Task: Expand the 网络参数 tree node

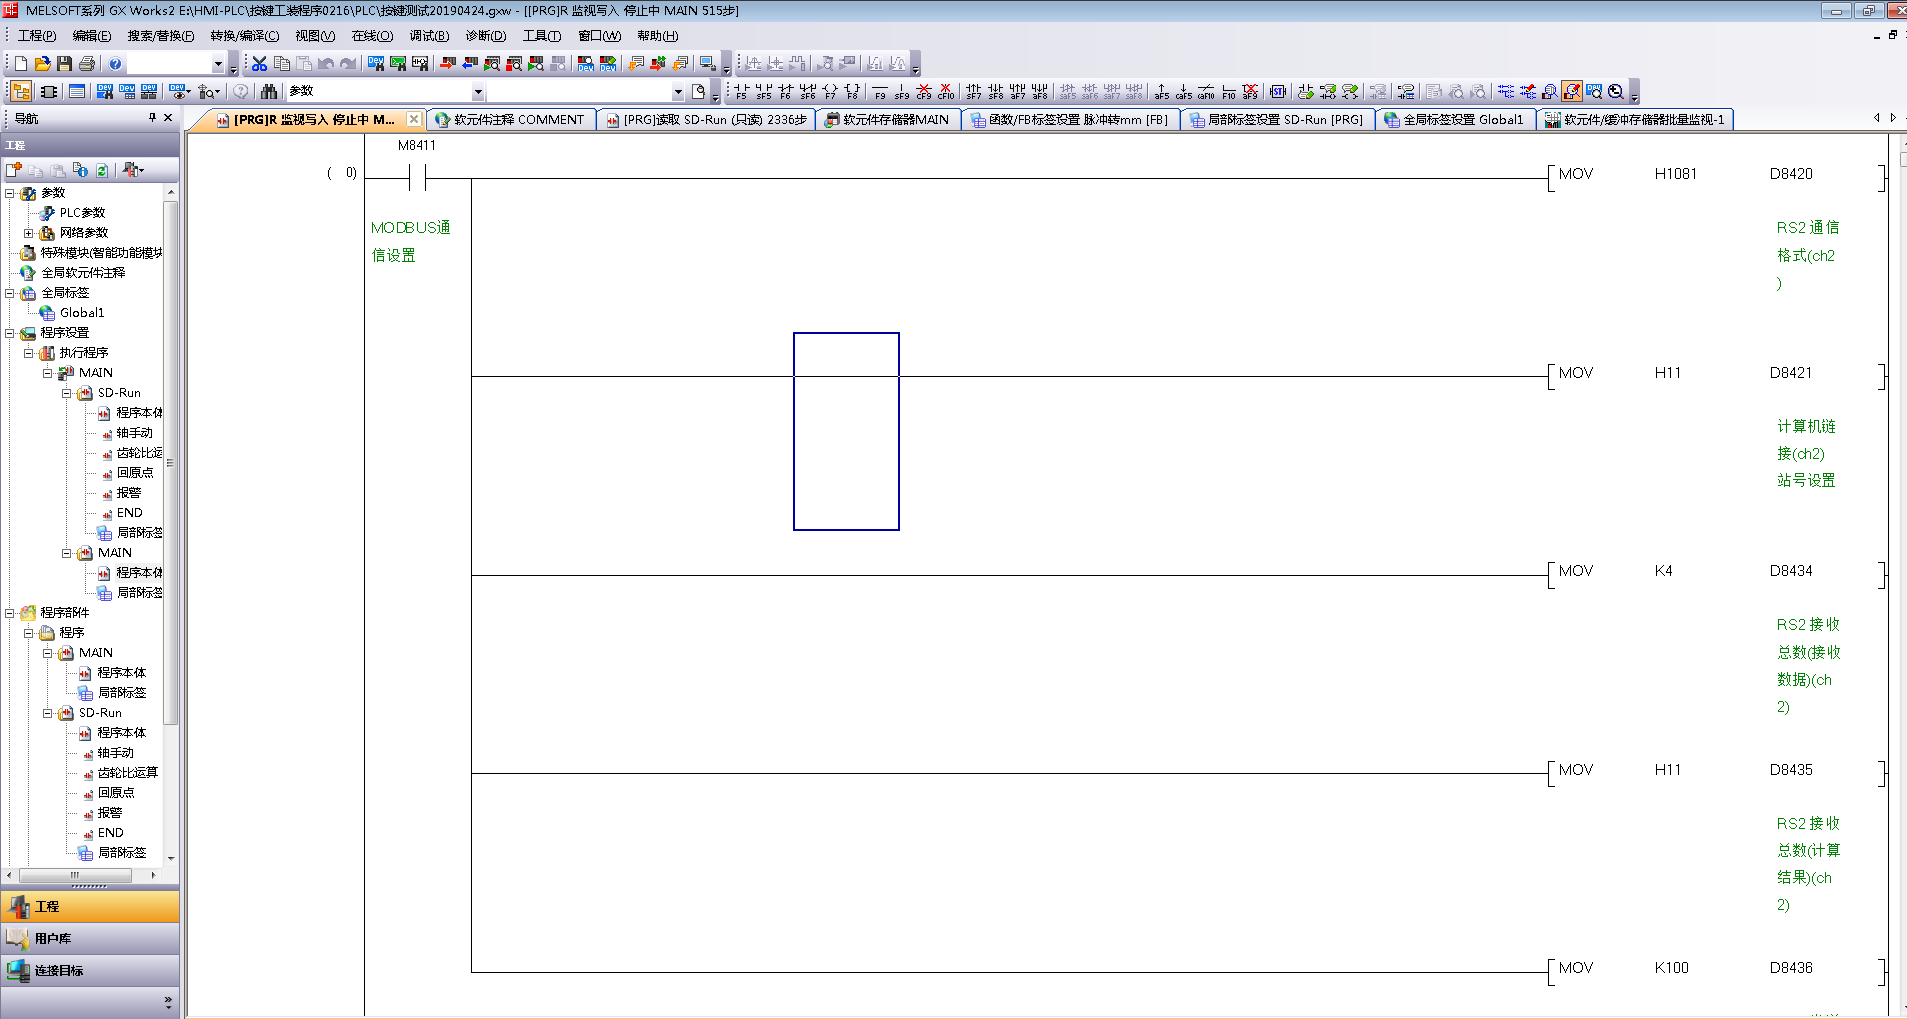Action: tap(29, 233)
